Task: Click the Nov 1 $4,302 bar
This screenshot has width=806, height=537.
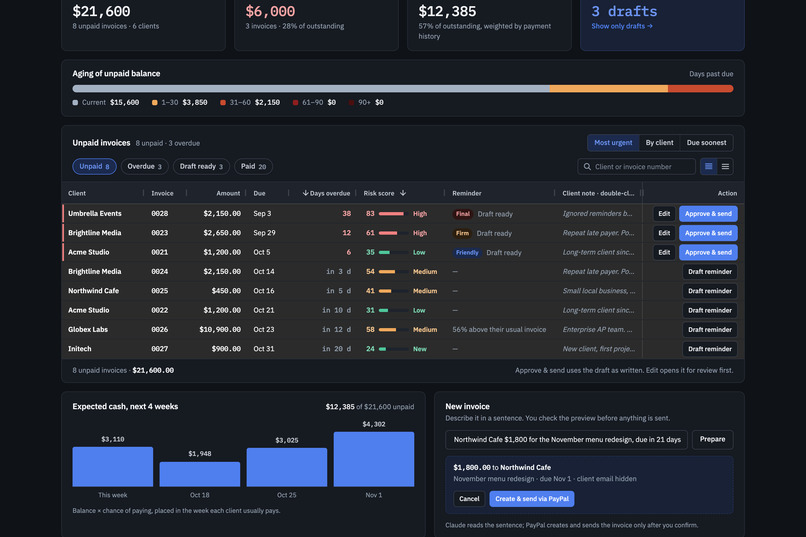Action: pos(374,459)
